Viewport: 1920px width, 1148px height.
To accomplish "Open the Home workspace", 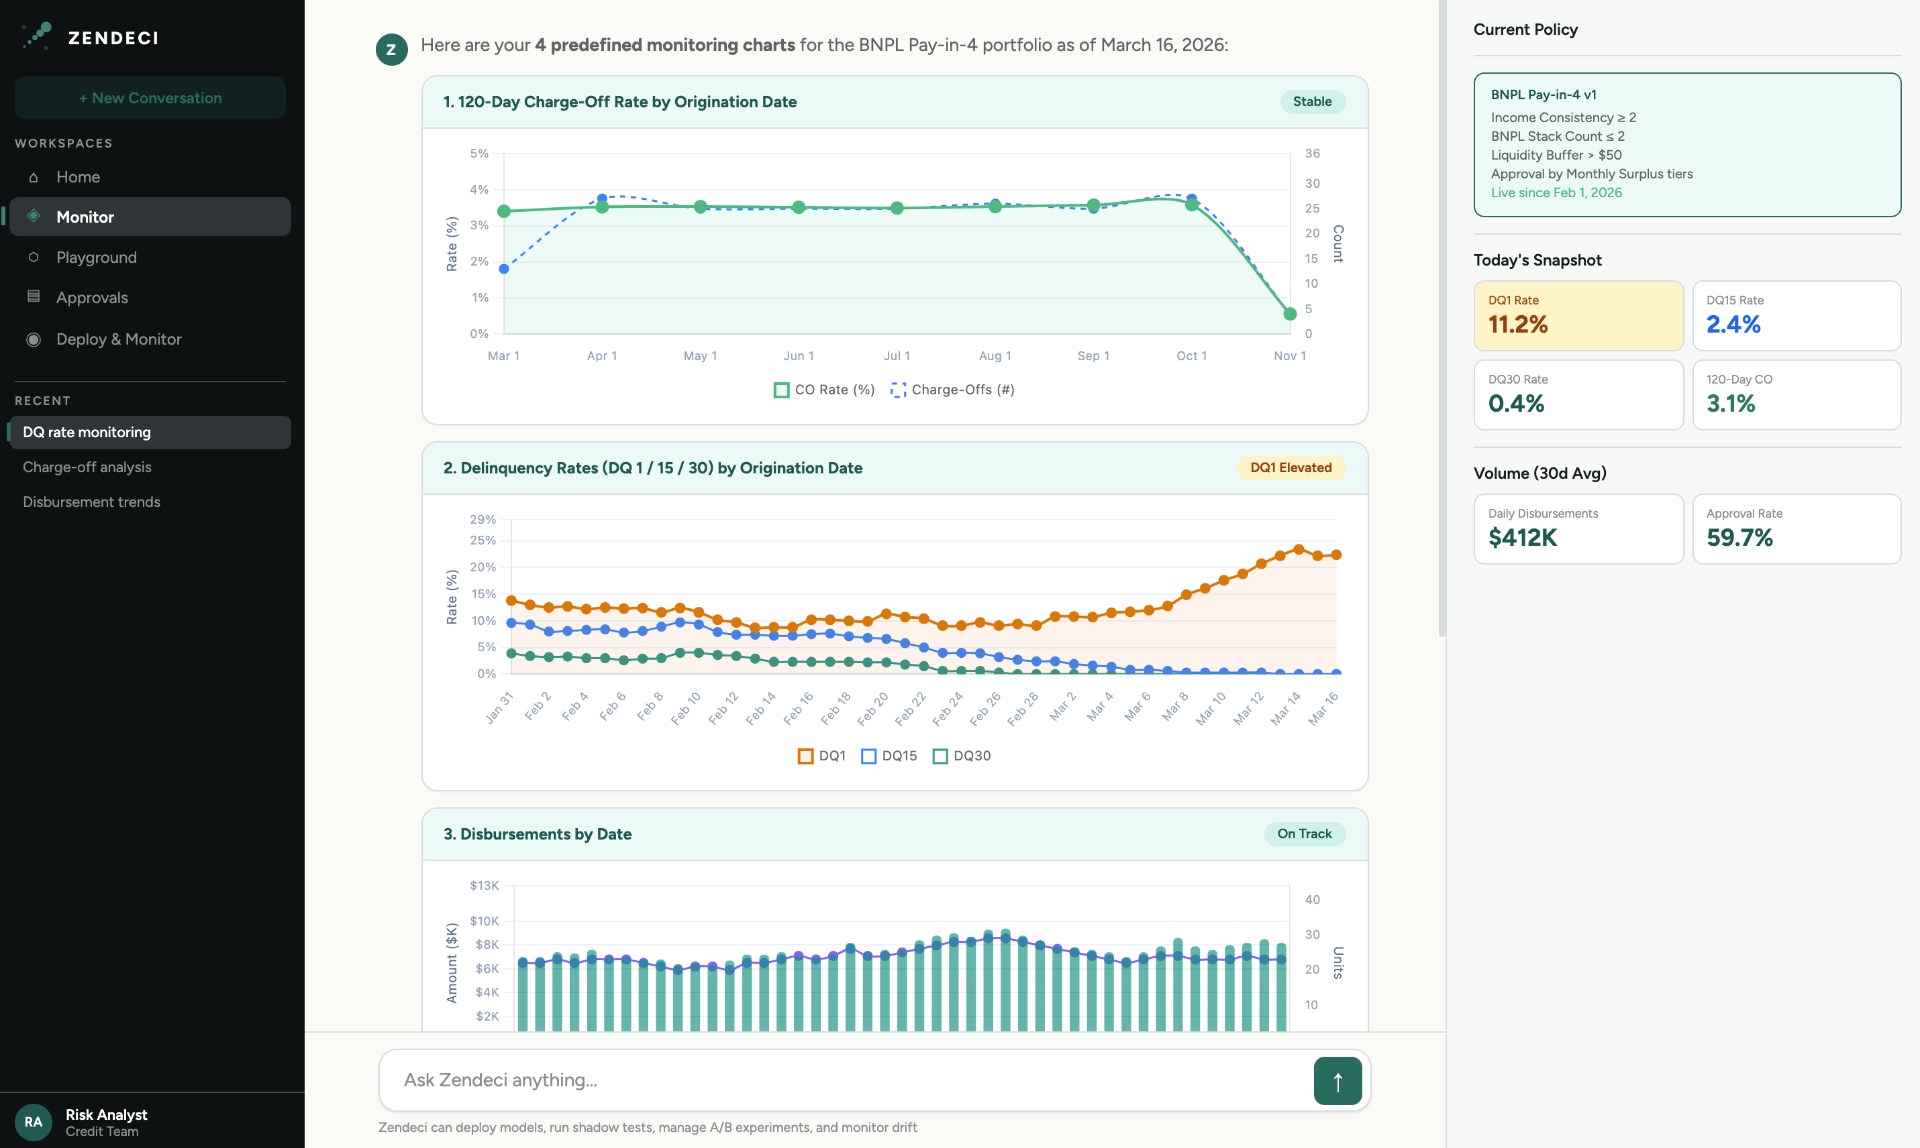I will click(x=150, y=177).
